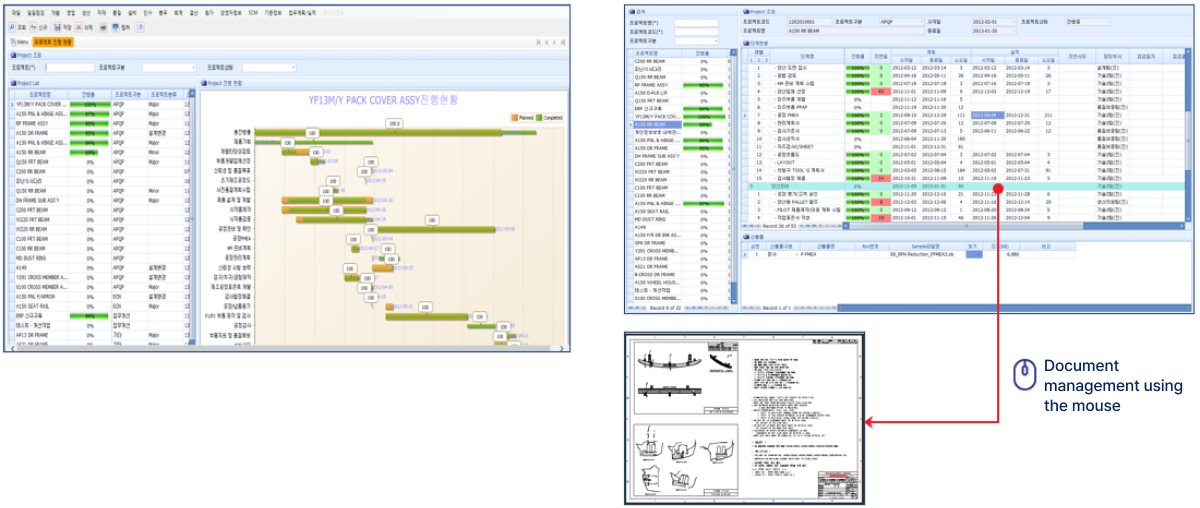
Task: Click the 프로젝트명 column header in left Project List
Action: coord(40,94)
